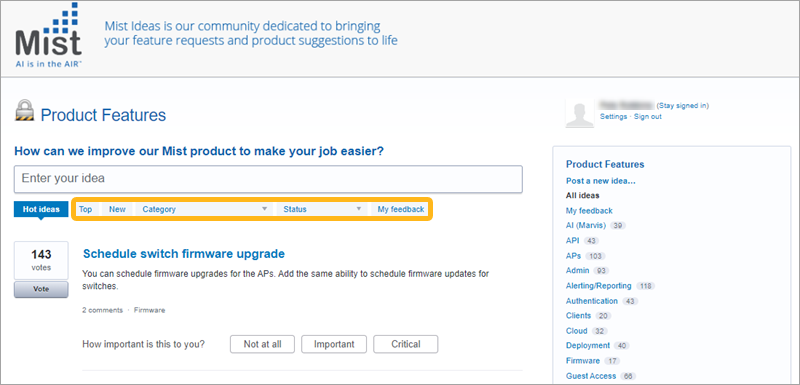Click the 'How can we improve' heading text

click(x=199, y=151)
